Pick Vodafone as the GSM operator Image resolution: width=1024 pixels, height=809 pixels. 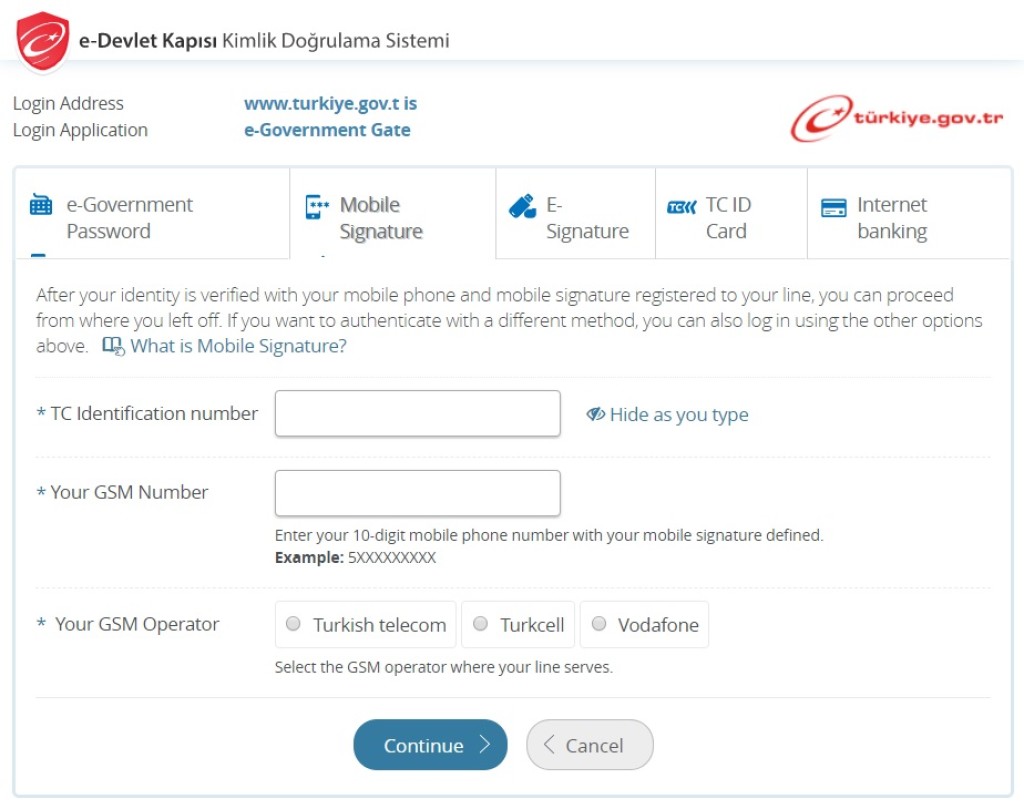click(x=599, y=624)
